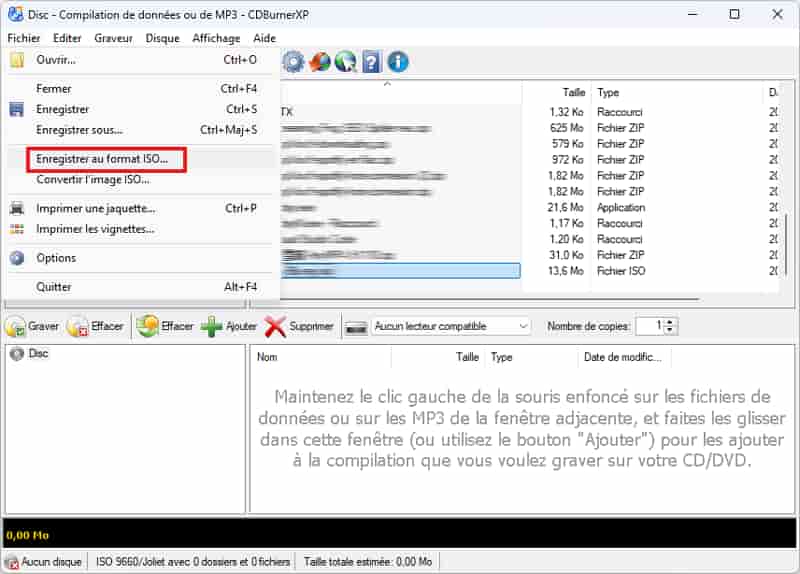Click the floppy disk icon beside Enregistrer

click(x=17, y=110)
